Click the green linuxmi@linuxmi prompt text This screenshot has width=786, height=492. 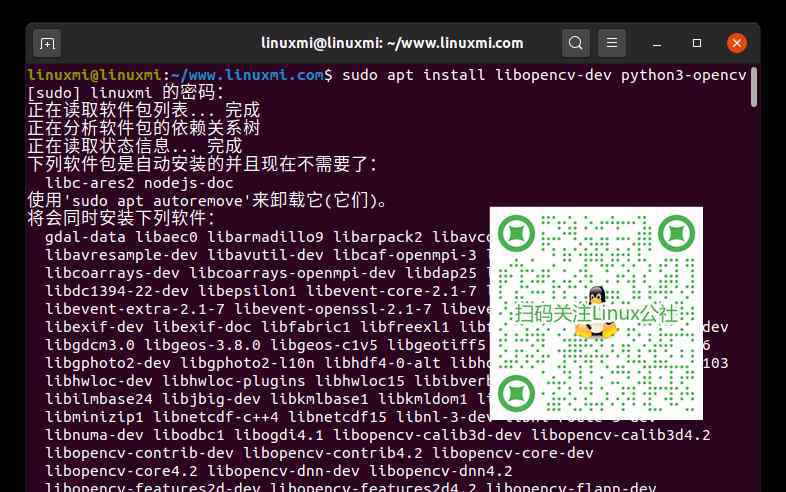94,75
